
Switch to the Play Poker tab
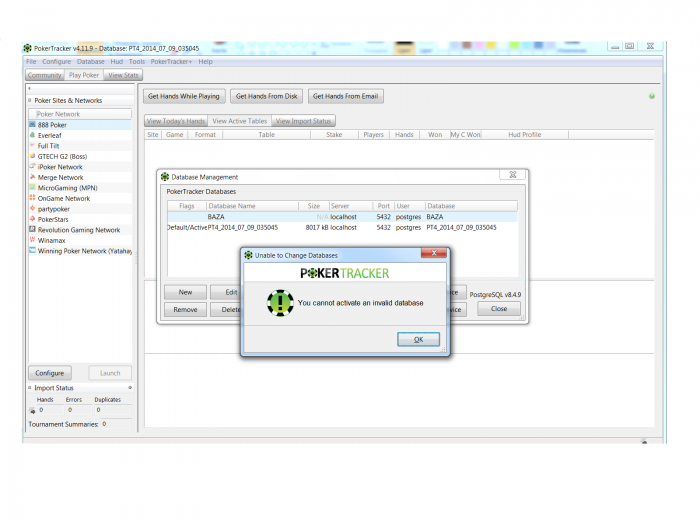point(84,75)
